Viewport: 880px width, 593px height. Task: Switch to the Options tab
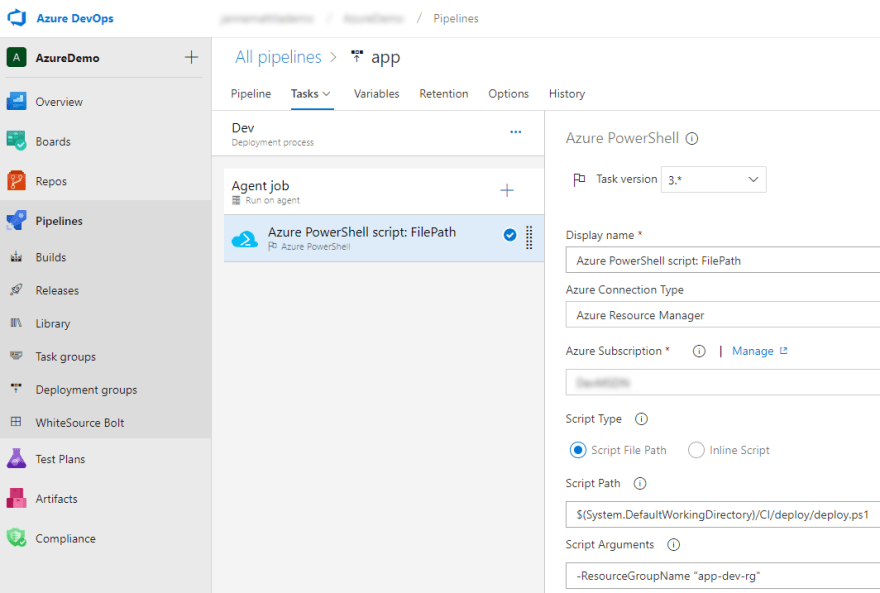coord(508,94)
